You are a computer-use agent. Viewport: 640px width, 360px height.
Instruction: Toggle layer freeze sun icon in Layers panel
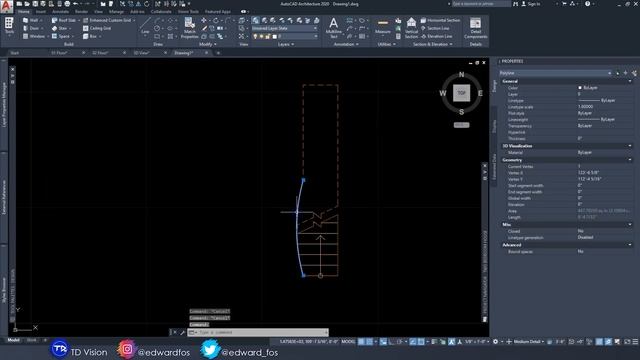tap(261, 36)
